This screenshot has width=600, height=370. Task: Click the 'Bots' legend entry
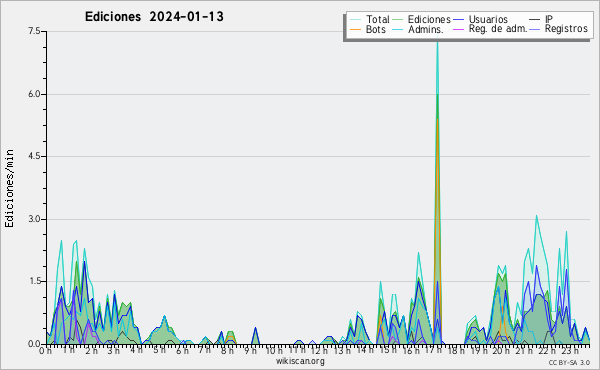point(376,29)
